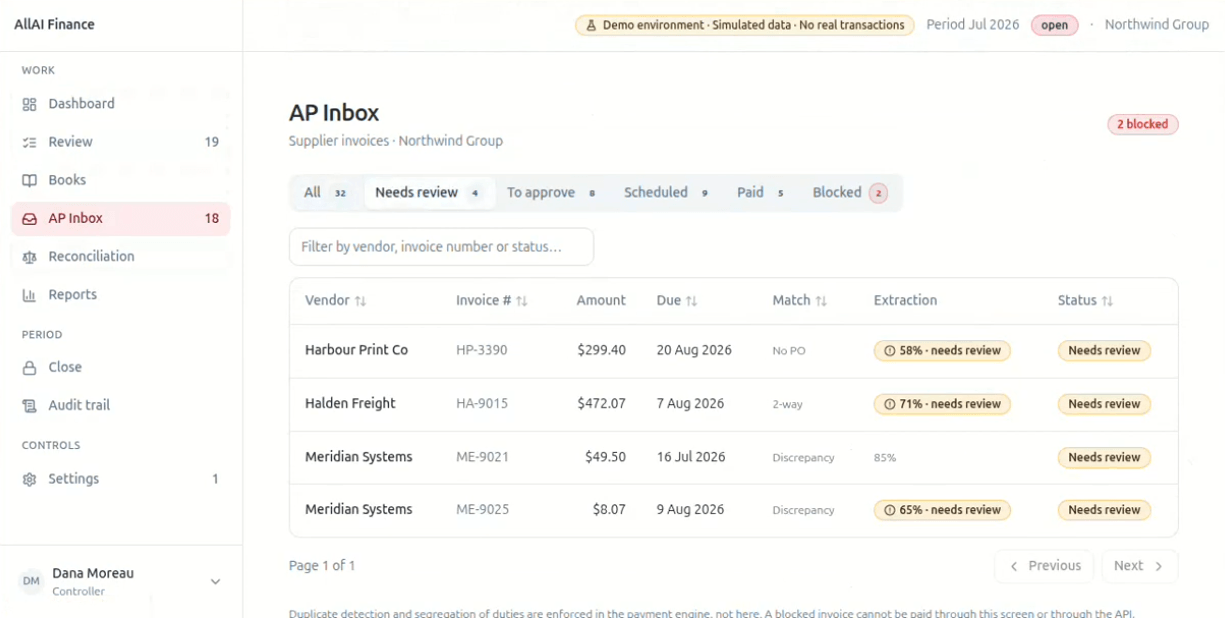Click the Period Jul 2026 label
This screenshot has width=1225, height=618.
click(x=973, y=25)
